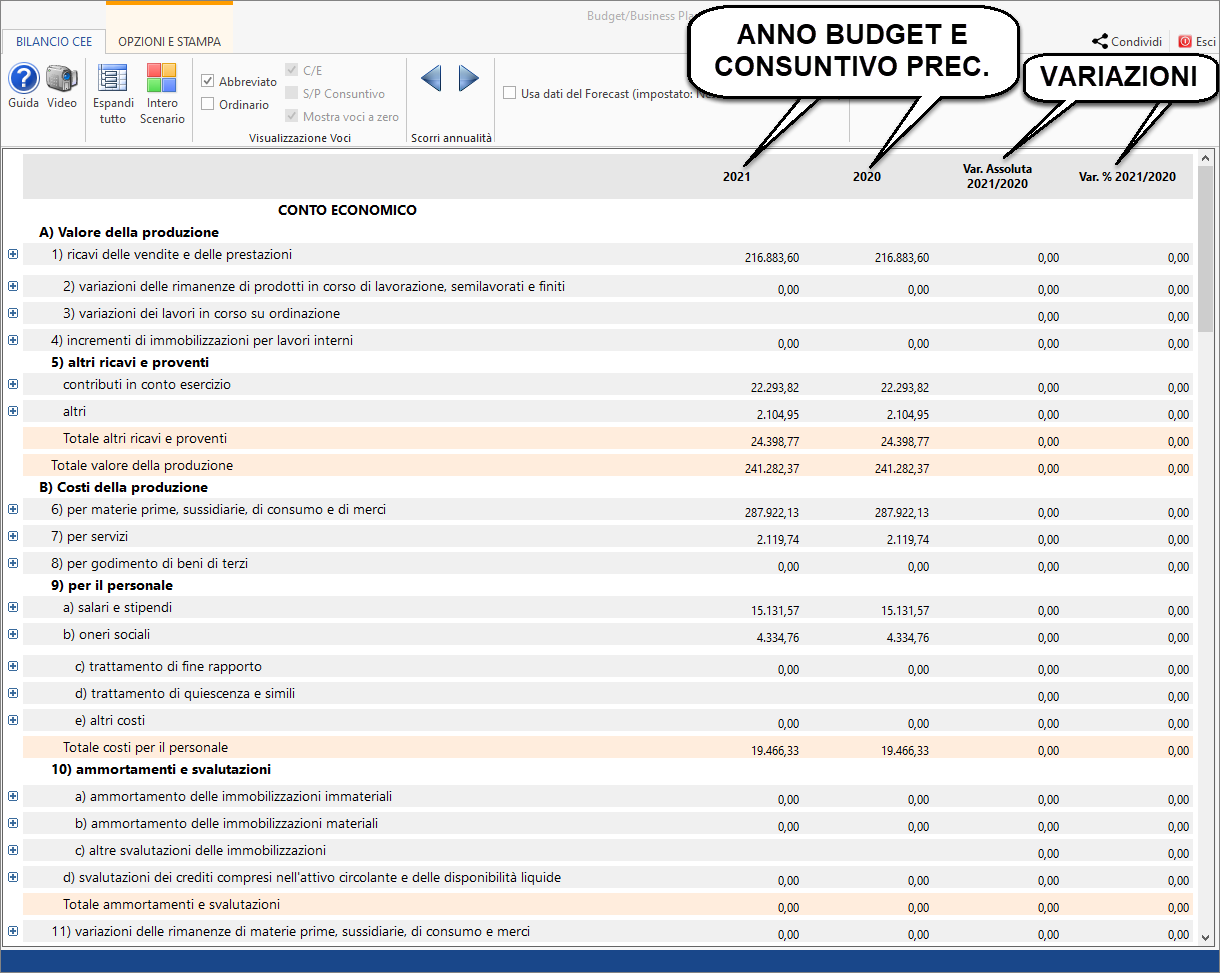This screenshot has height=973, width=1220.
Task: Click 2020 value 287.922,13 for materie prime
Action: coord(902,513)
